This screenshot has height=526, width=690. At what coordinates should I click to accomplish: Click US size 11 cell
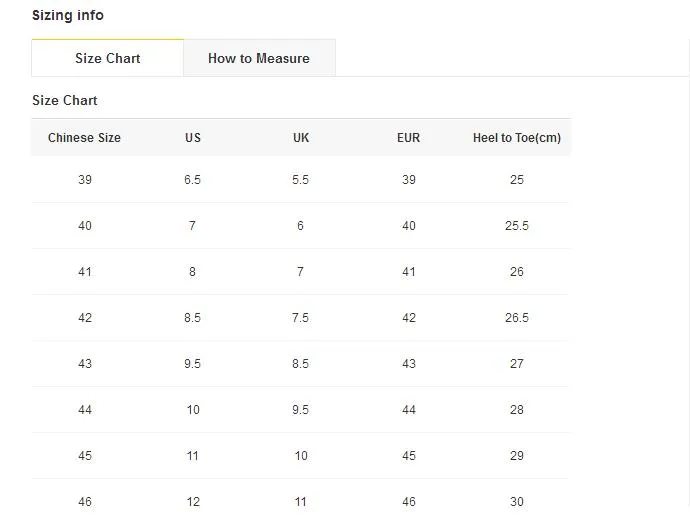click(192, 456)
